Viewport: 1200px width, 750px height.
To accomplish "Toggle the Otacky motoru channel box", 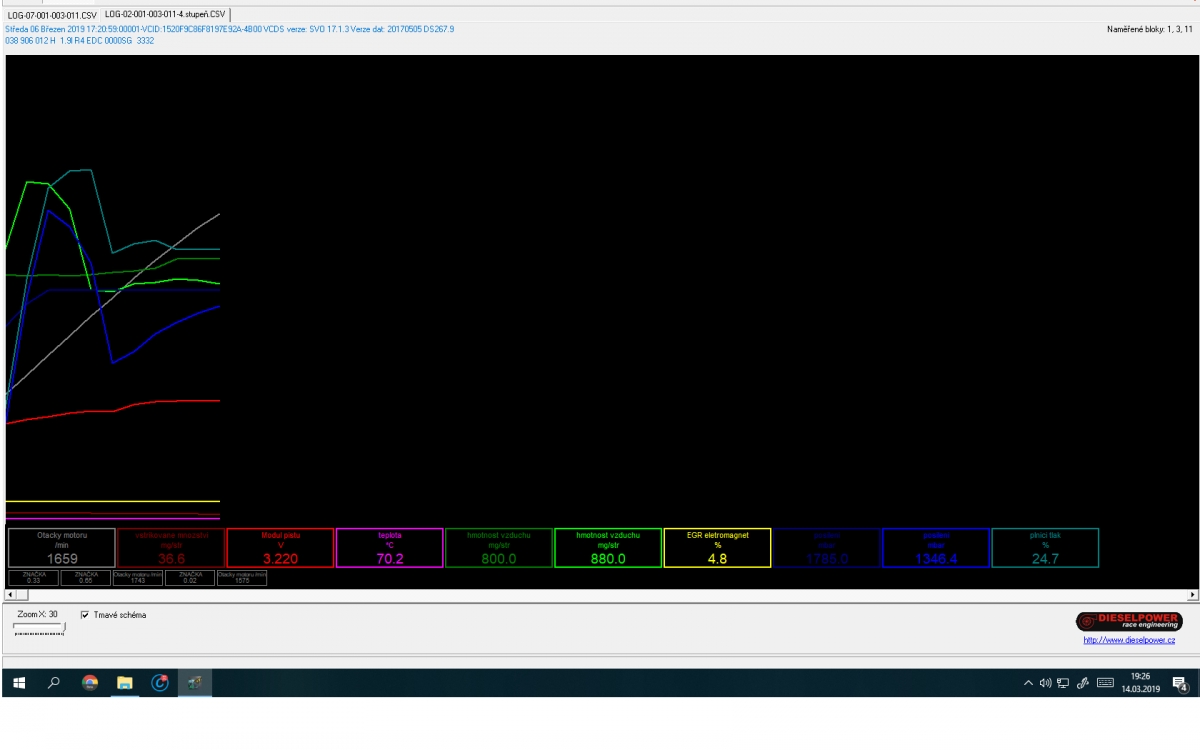I will 62,548.
